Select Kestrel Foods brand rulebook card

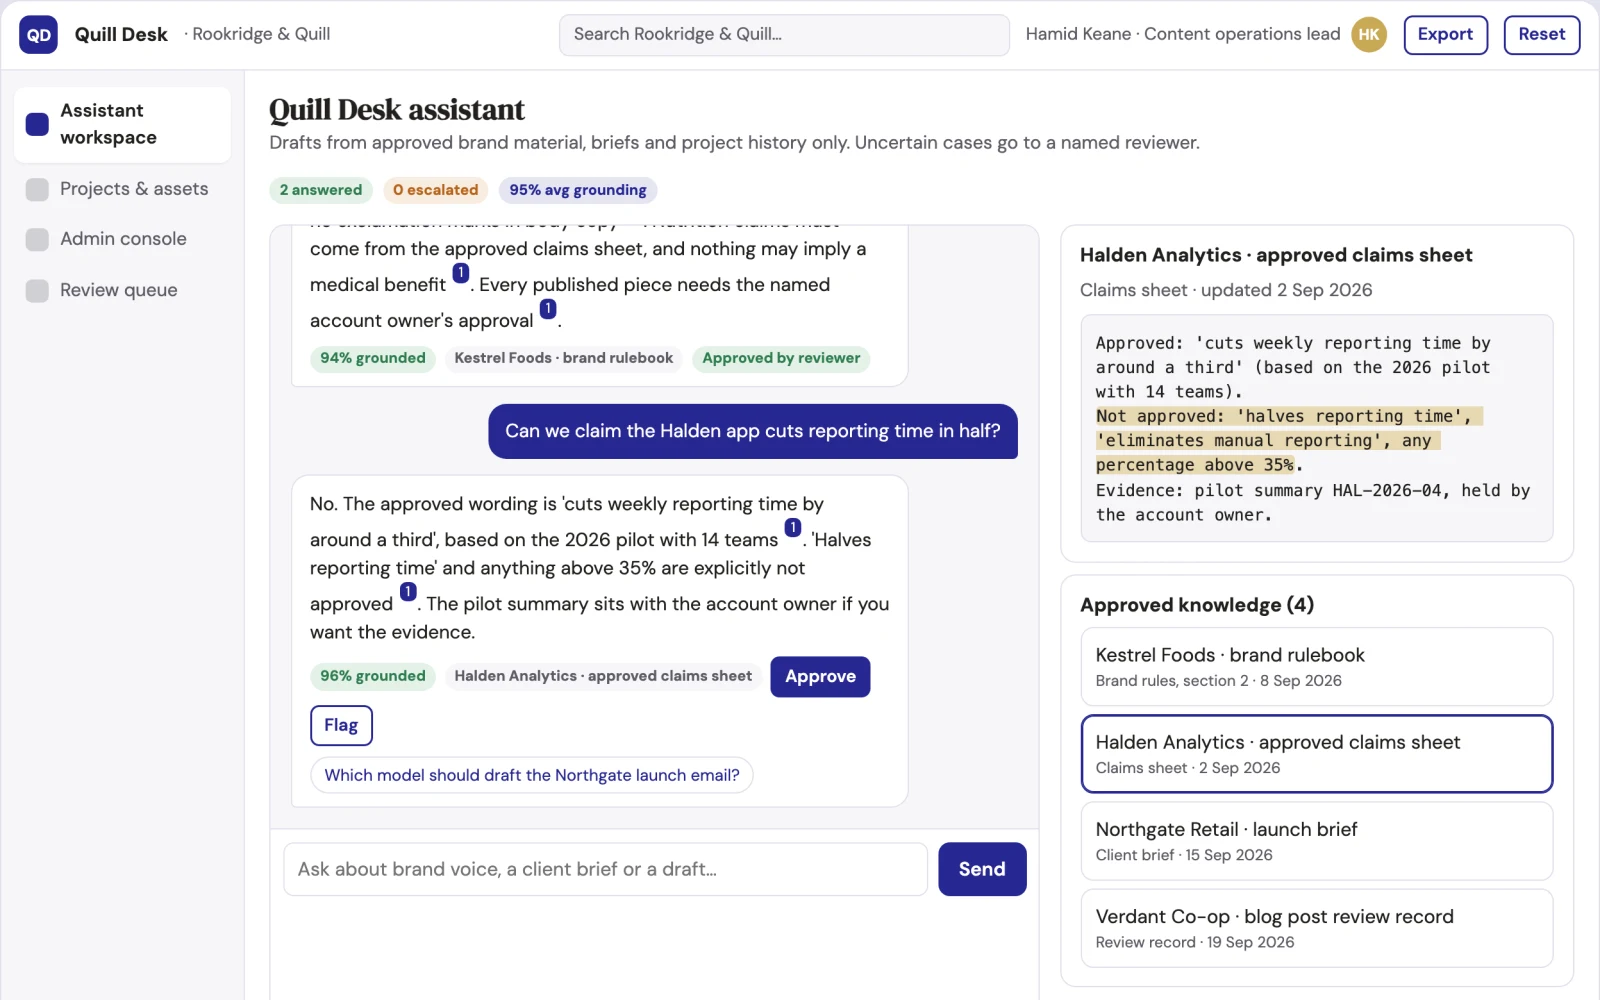(x=1317, y=667)
